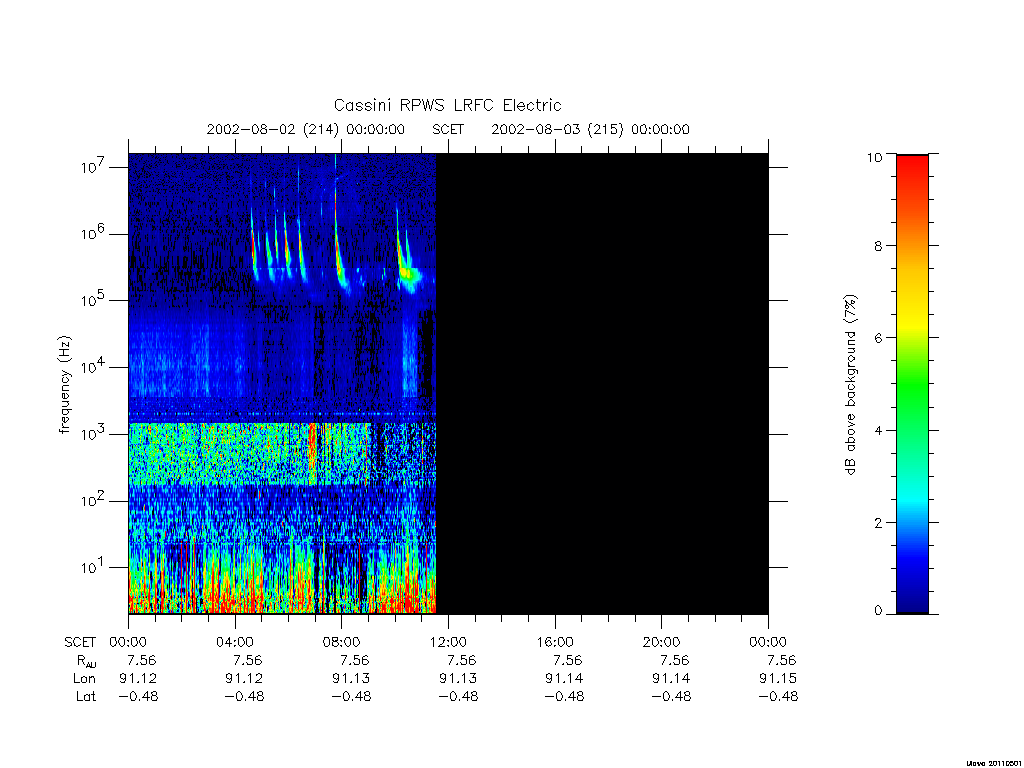The image size is (1024, 768).
Task: Click the 'Lon' row label
Action: [x=84, y=679]
